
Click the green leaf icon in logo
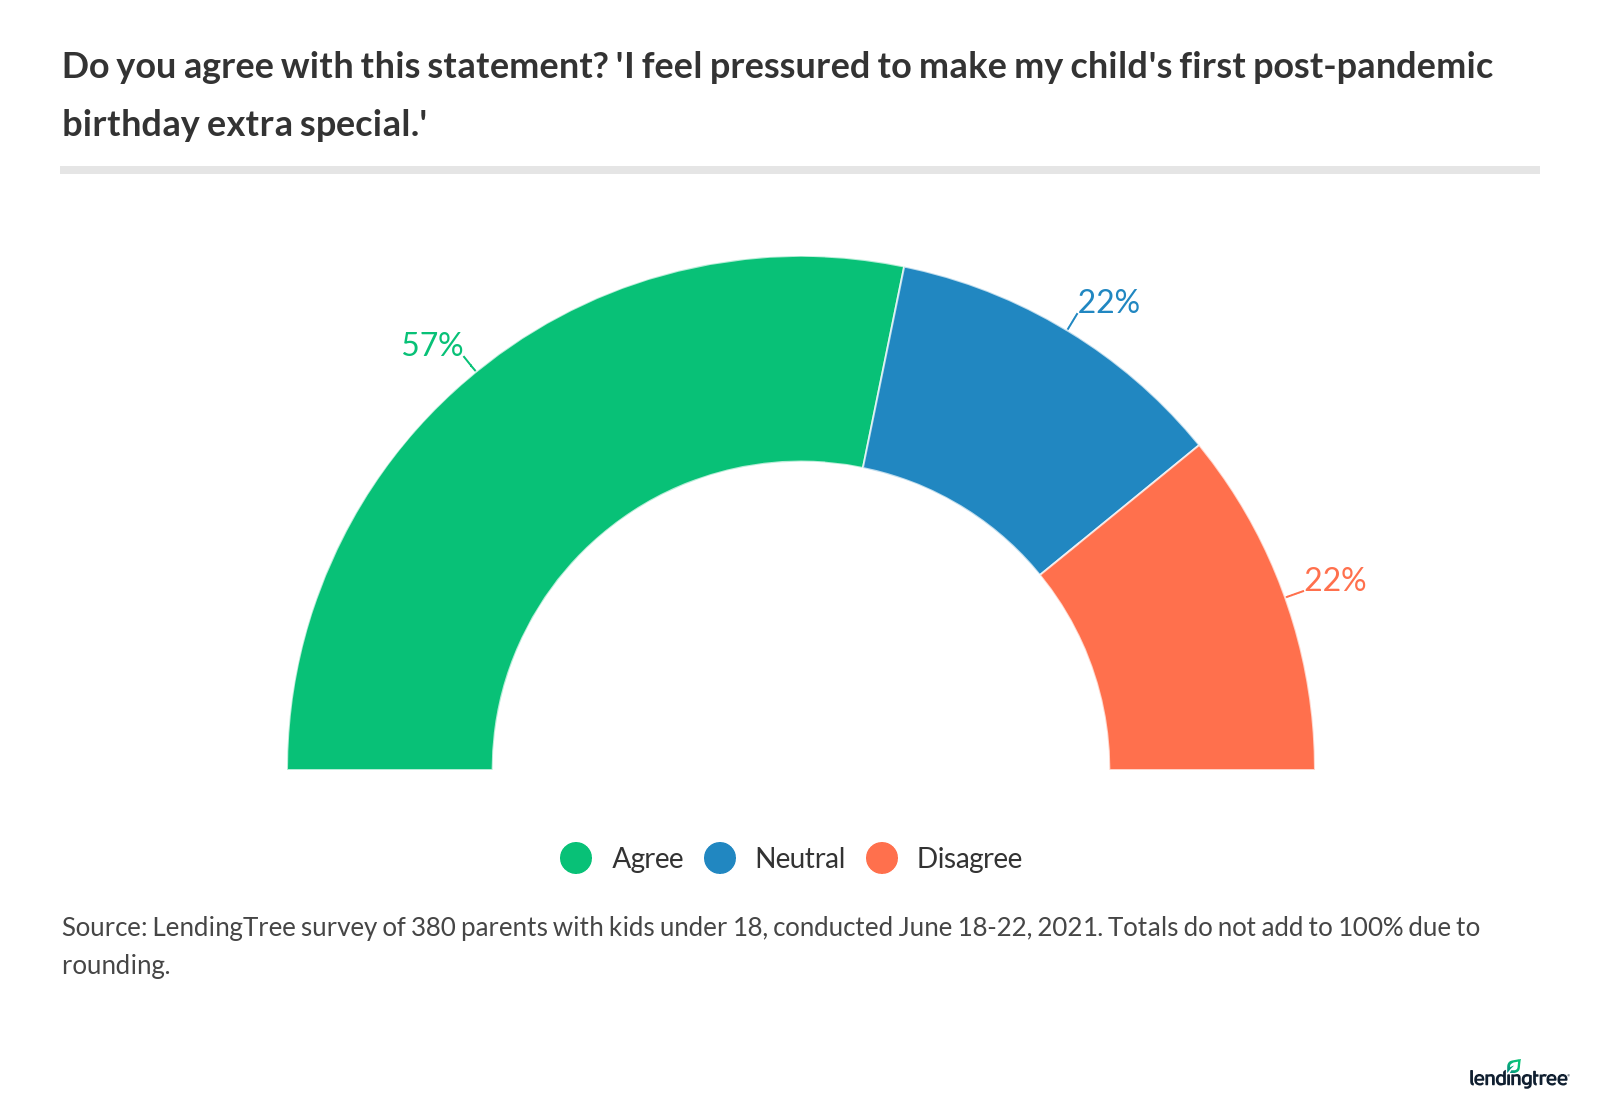1513,1066
